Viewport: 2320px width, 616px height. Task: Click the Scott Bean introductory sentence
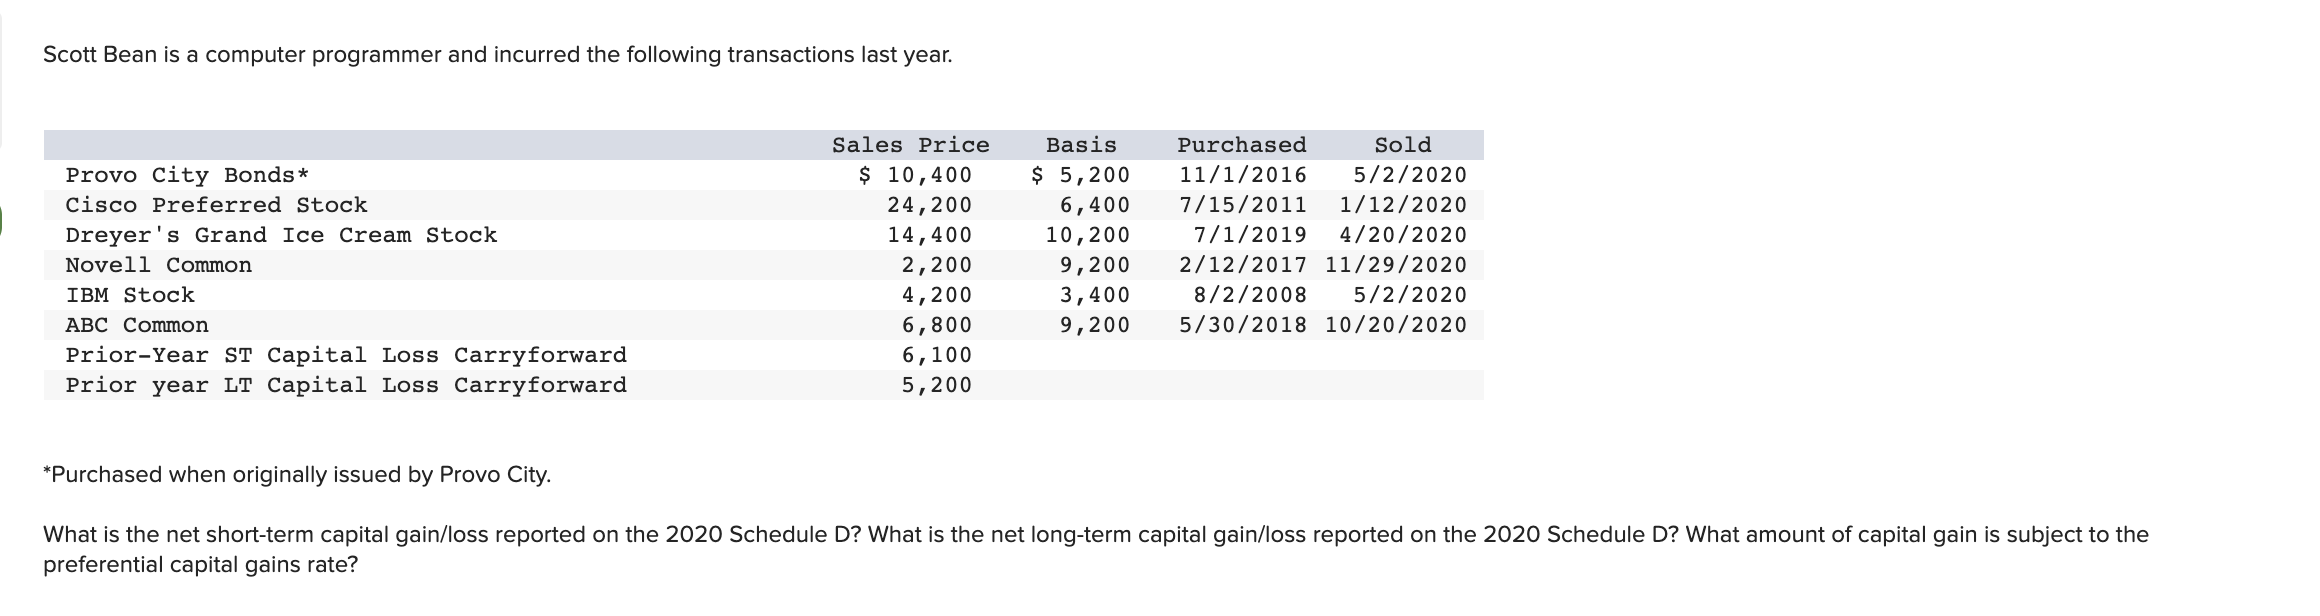(497, 55)
